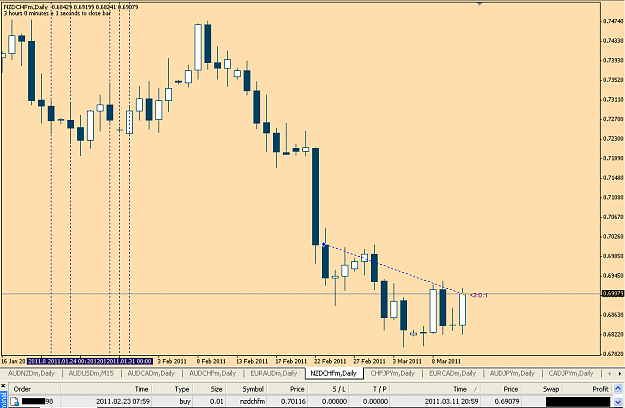Click the current time 2011.03.11 20:59 cell
Viewport: 625px width, 408px height.
click(x=451, y=401)
